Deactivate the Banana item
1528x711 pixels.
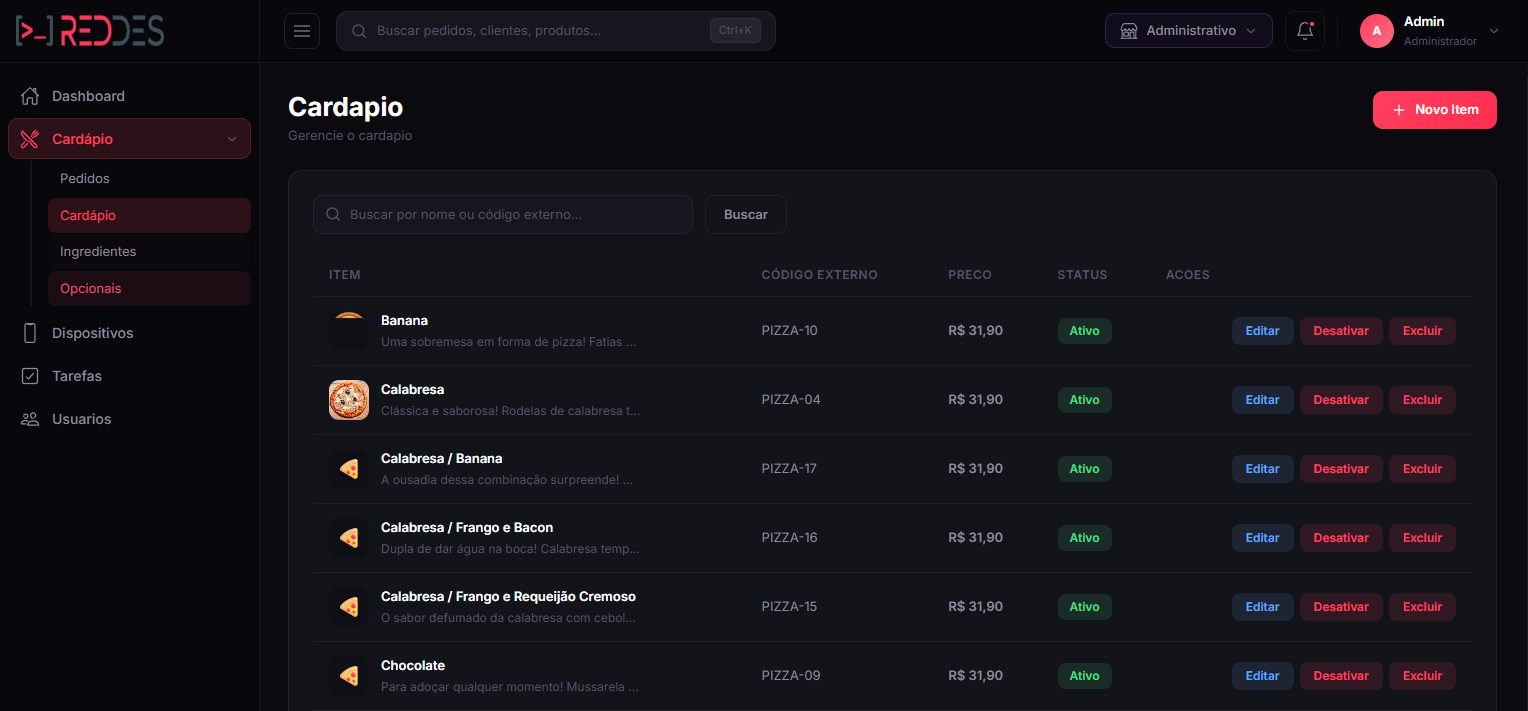(1340, 331)
